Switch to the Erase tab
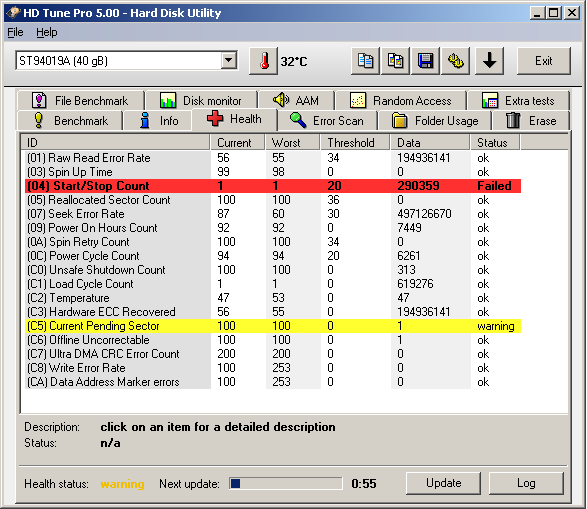The width and height of the screenshot is (587, 509). (x=531, y=121)
